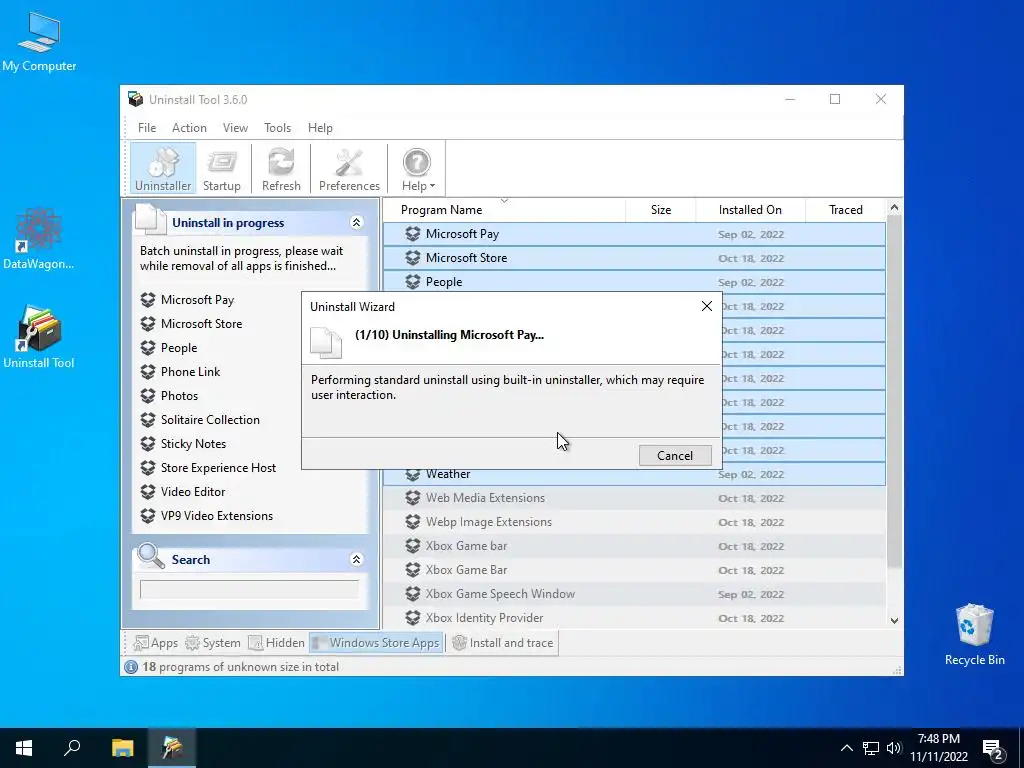This screenshot has width=1024, height=768.
Task: Open the Startup toolbar icon
Action: 221,168
